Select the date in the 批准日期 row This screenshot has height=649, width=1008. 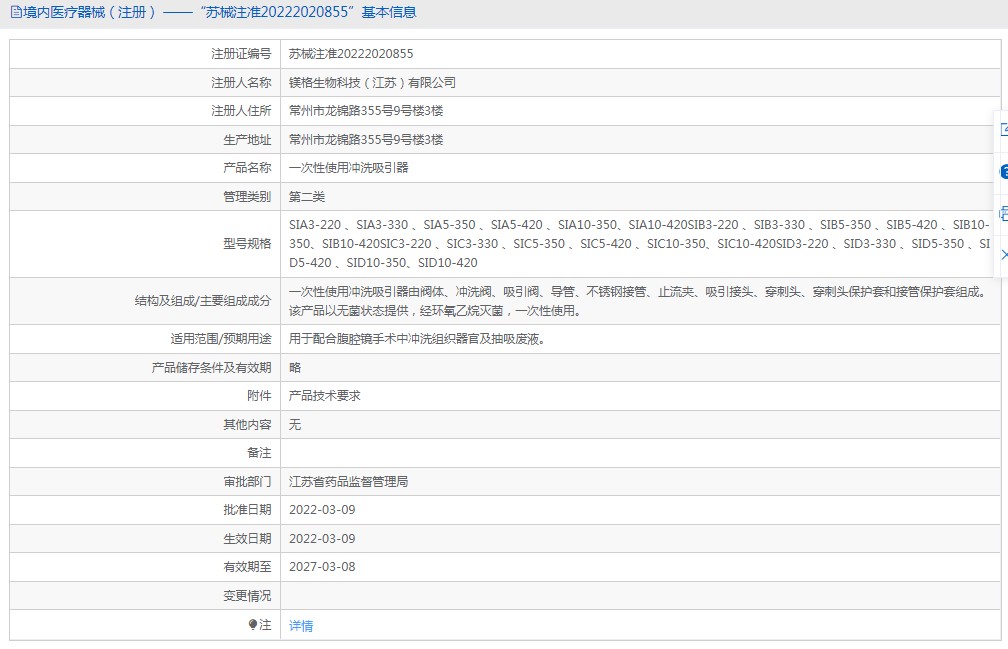pyautogui.click(x=322, y=510)
